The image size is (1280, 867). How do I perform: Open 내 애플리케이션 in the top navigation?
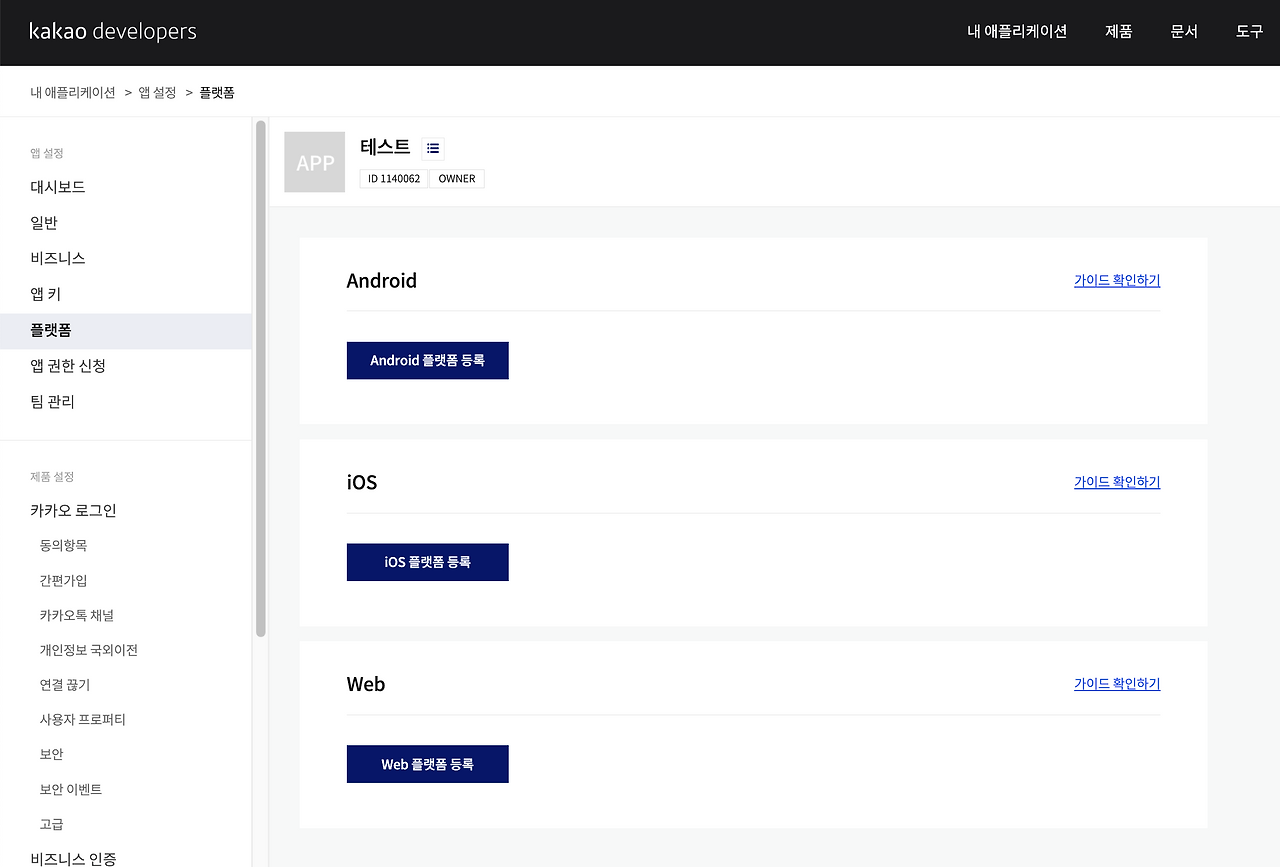pyautogui.click(x=1016, y=32)
